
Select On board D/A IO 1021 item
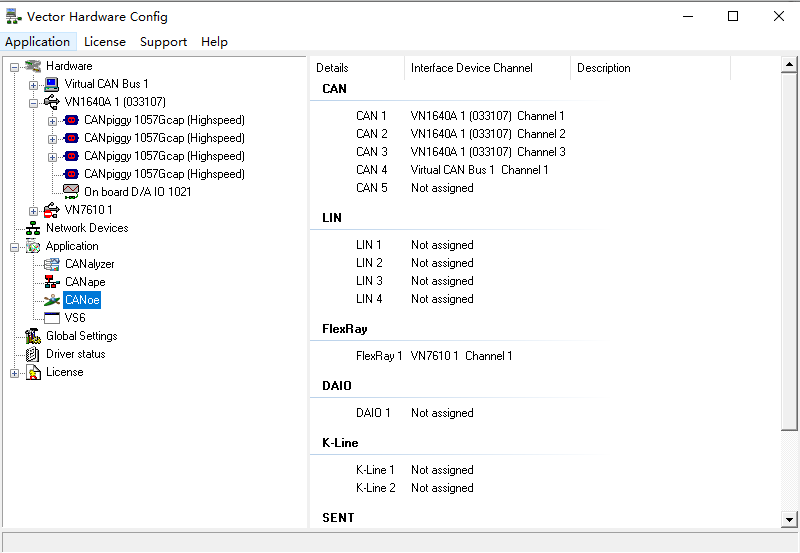pyautogui.click(x=137, y=192)
